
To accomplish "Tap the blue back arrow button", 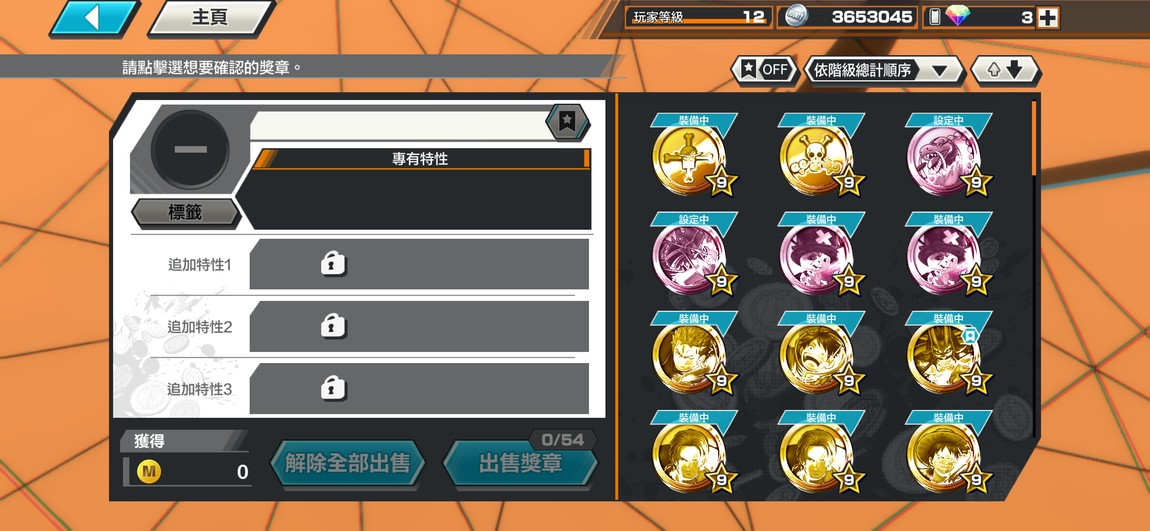I will click(95, 18).
